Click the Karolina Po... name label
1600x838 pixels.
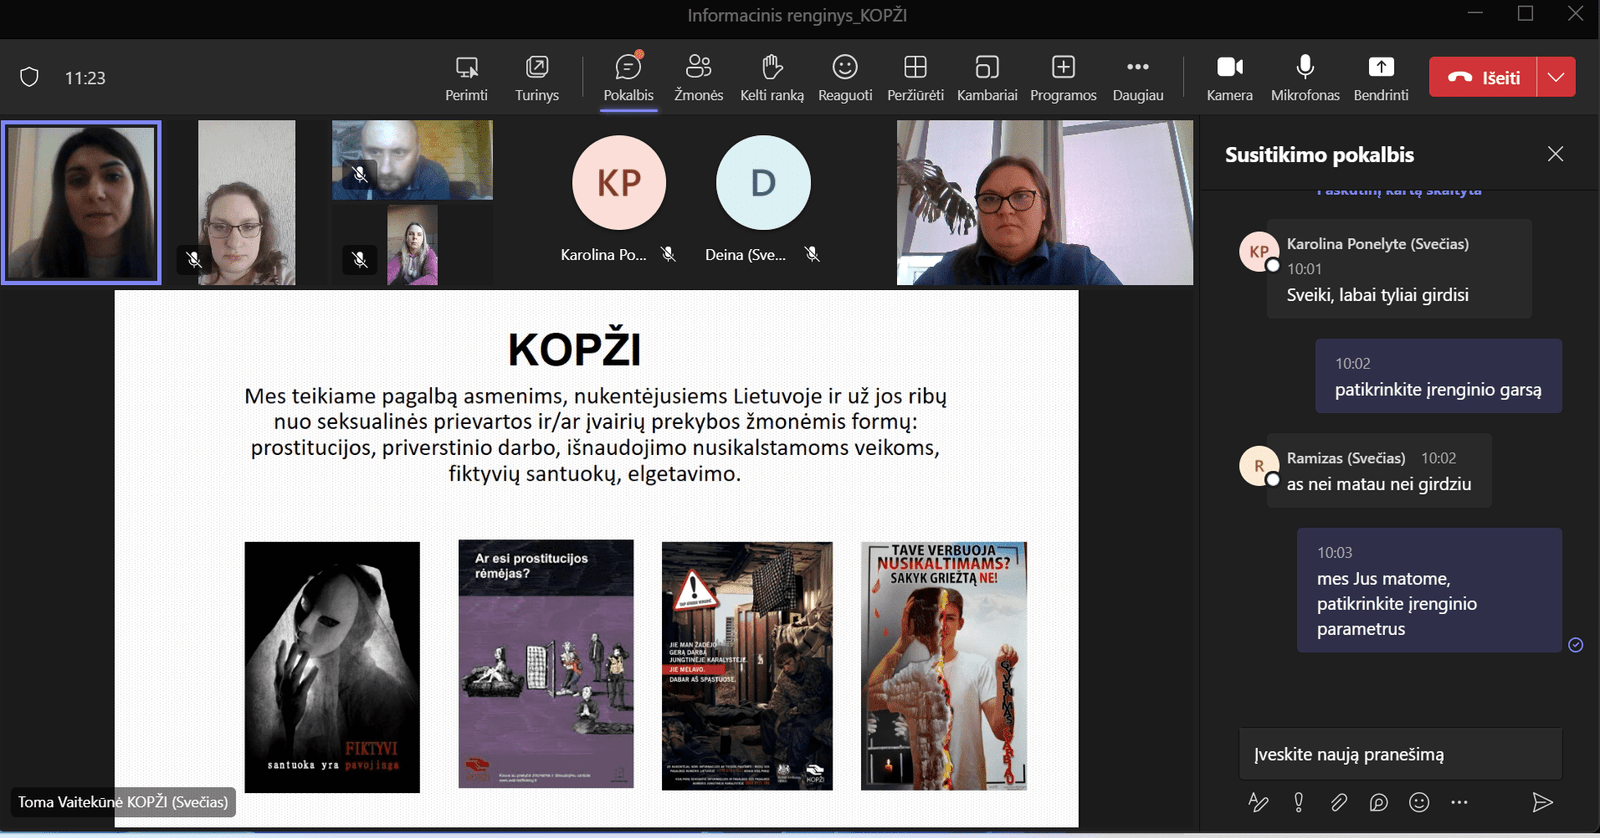tap(603, 255)
